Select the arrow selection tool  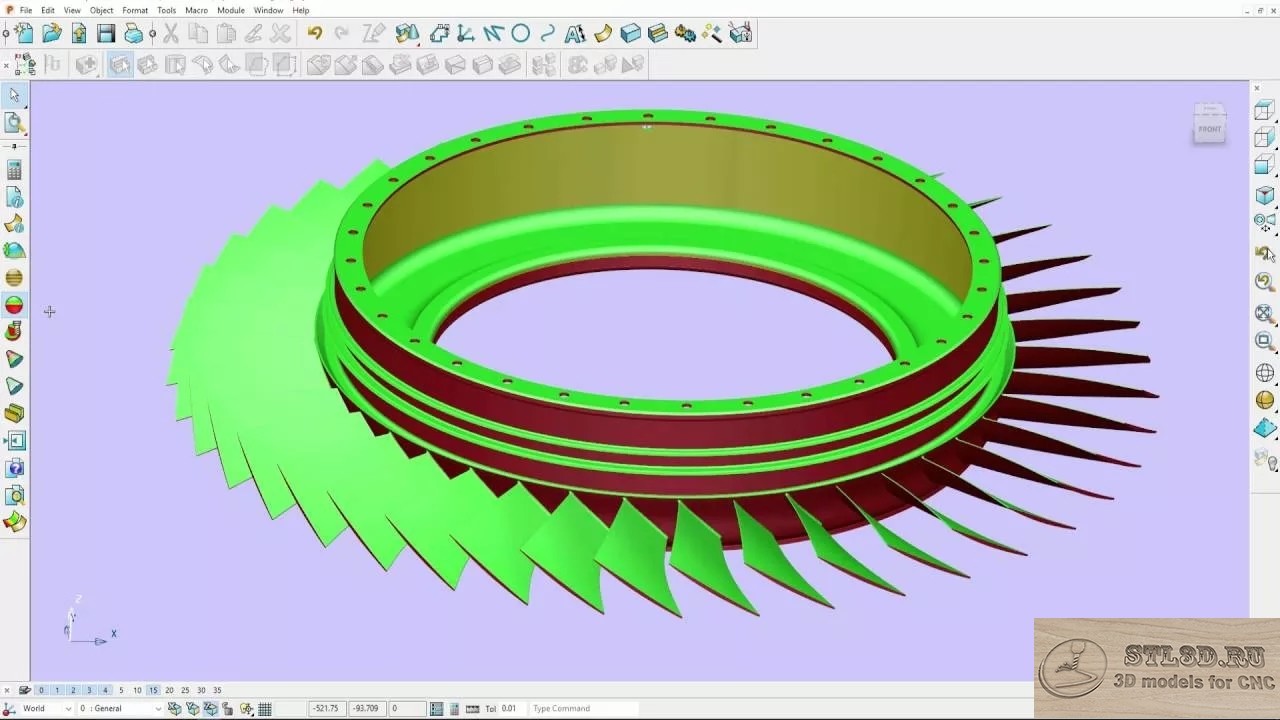(14, 95)
